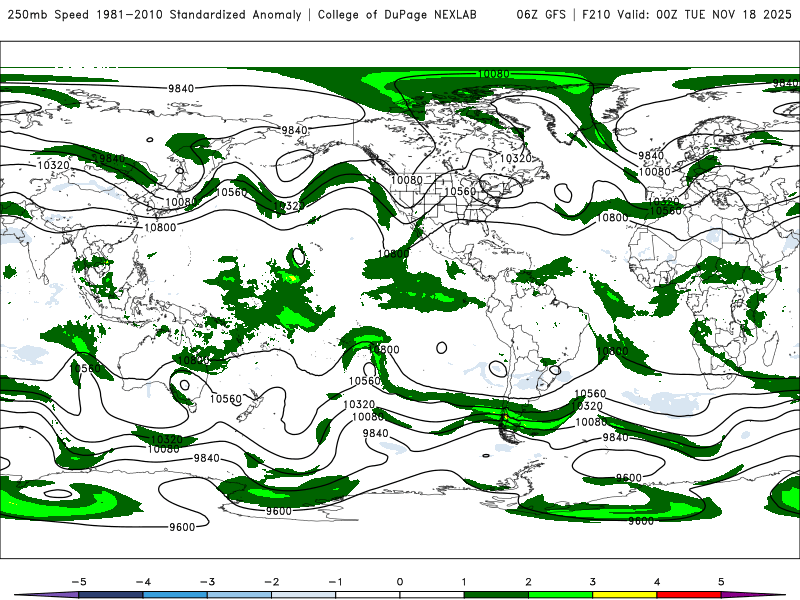The height and width of the screenshot is (600, 800).
Task: Click '1981-2010 Standardized Anomaly' in the title
Action: (x=198, y=15)
